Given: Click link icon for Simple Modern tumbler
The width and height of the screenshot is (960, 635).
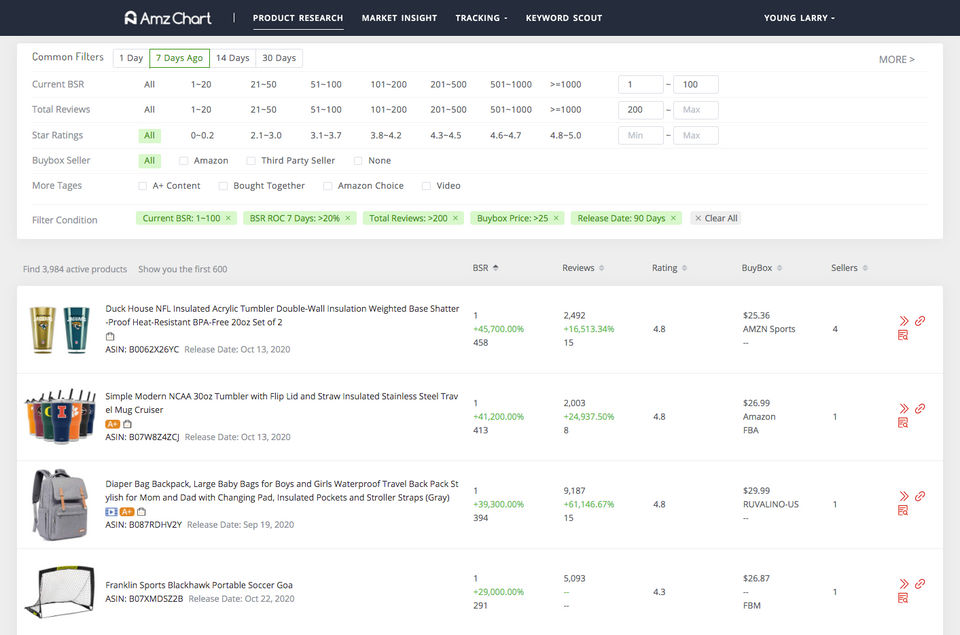Looking at the screenshot, I should (920, 408).
